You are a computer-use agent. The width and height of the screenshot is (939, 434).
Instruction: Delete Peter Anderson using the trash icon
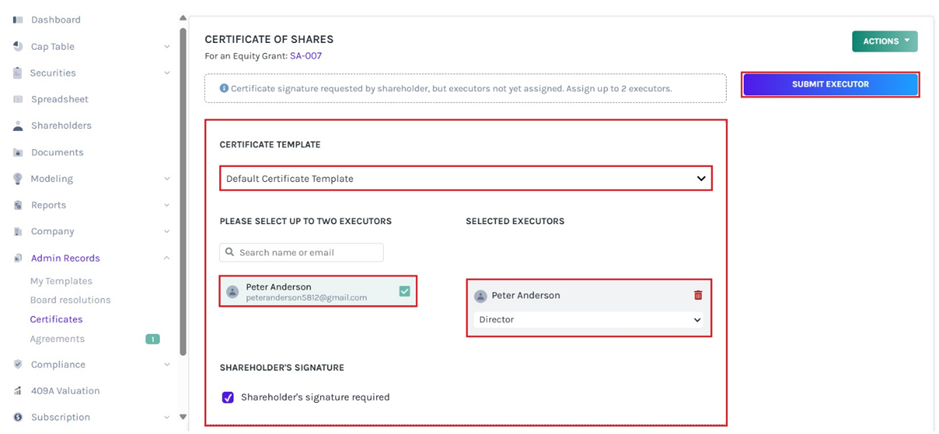point(698,295)
